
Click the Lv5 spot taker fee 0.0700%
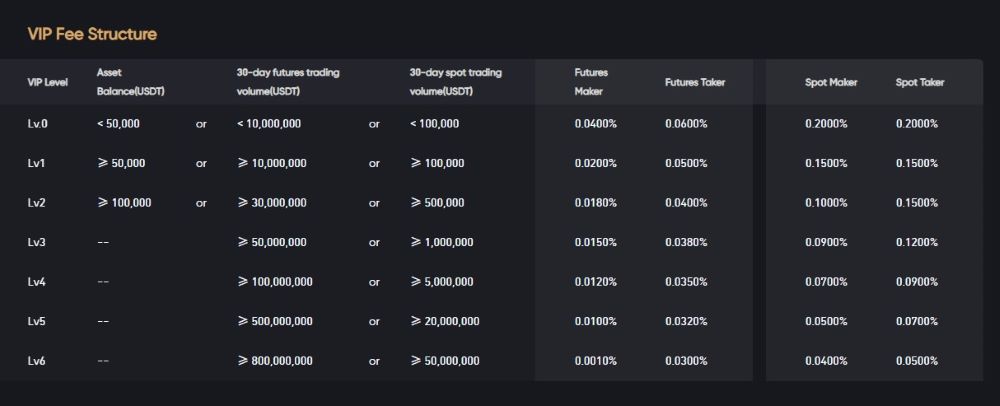tap(917, 321)
